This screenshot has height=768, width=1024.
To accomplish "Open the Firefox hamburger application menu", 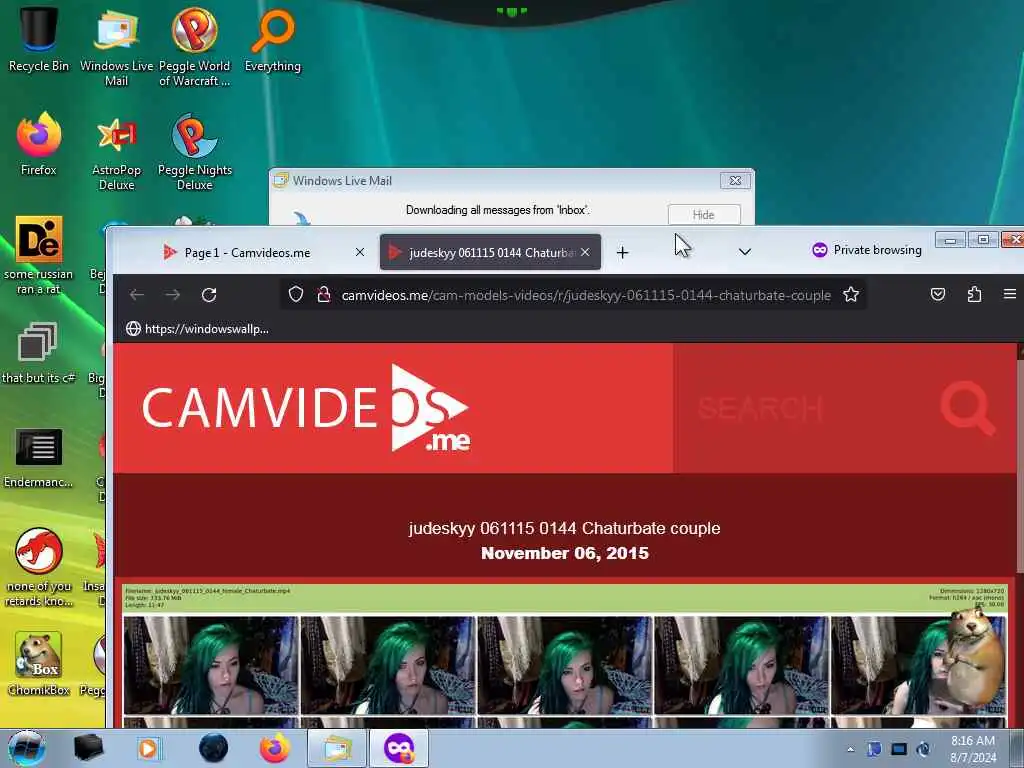I will click(1010, 295).
